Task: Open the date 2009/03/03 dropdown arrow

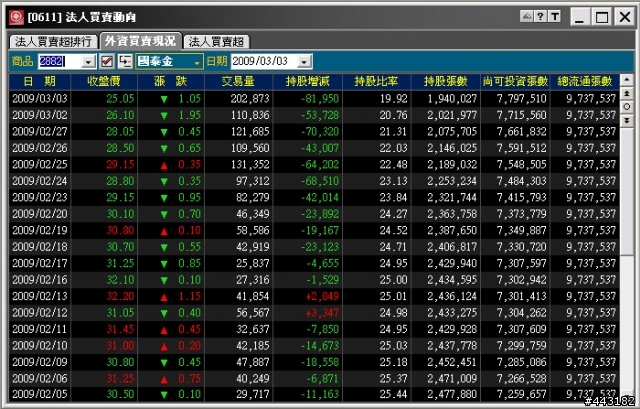Action: click(304, 62)
